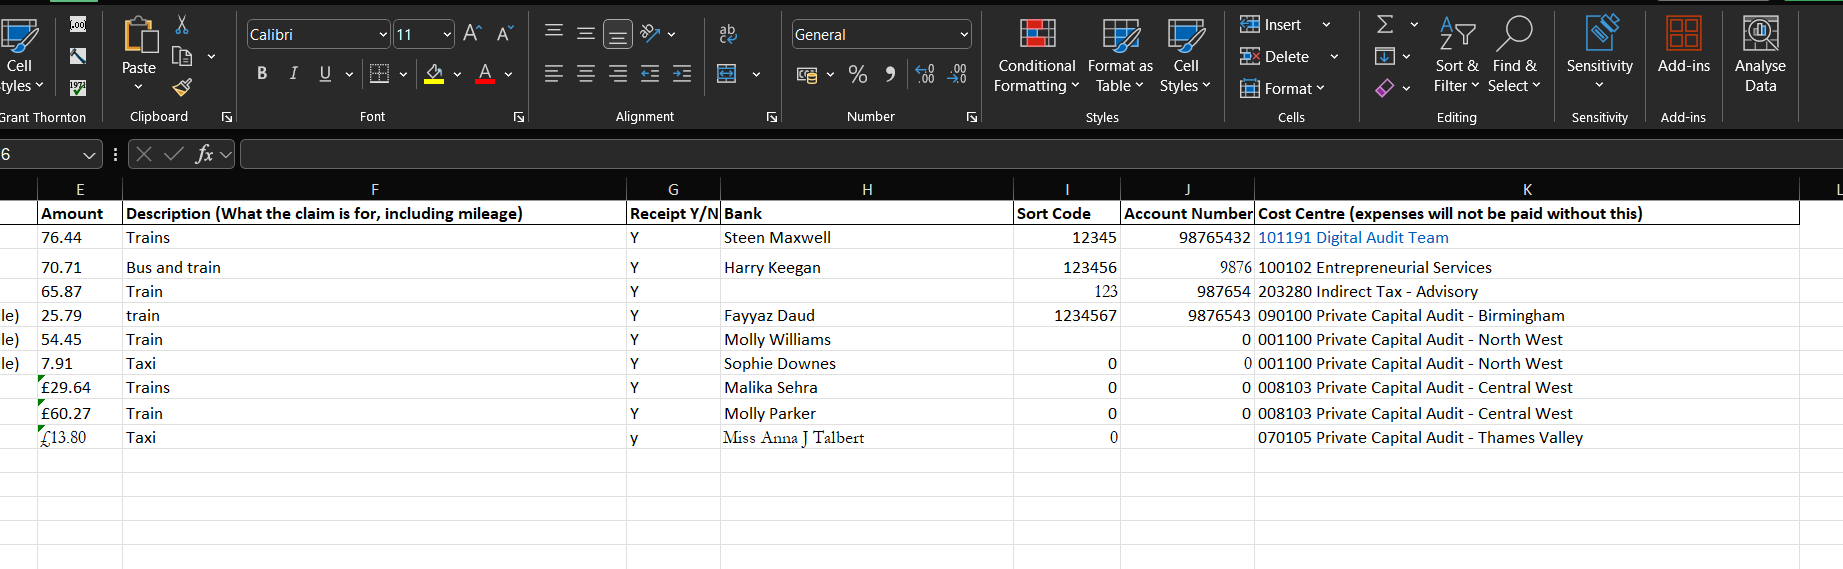The width and height of the screenshot is (1843, 569).
Task: Increase font size with the larger A
Action: click(472, 34)
